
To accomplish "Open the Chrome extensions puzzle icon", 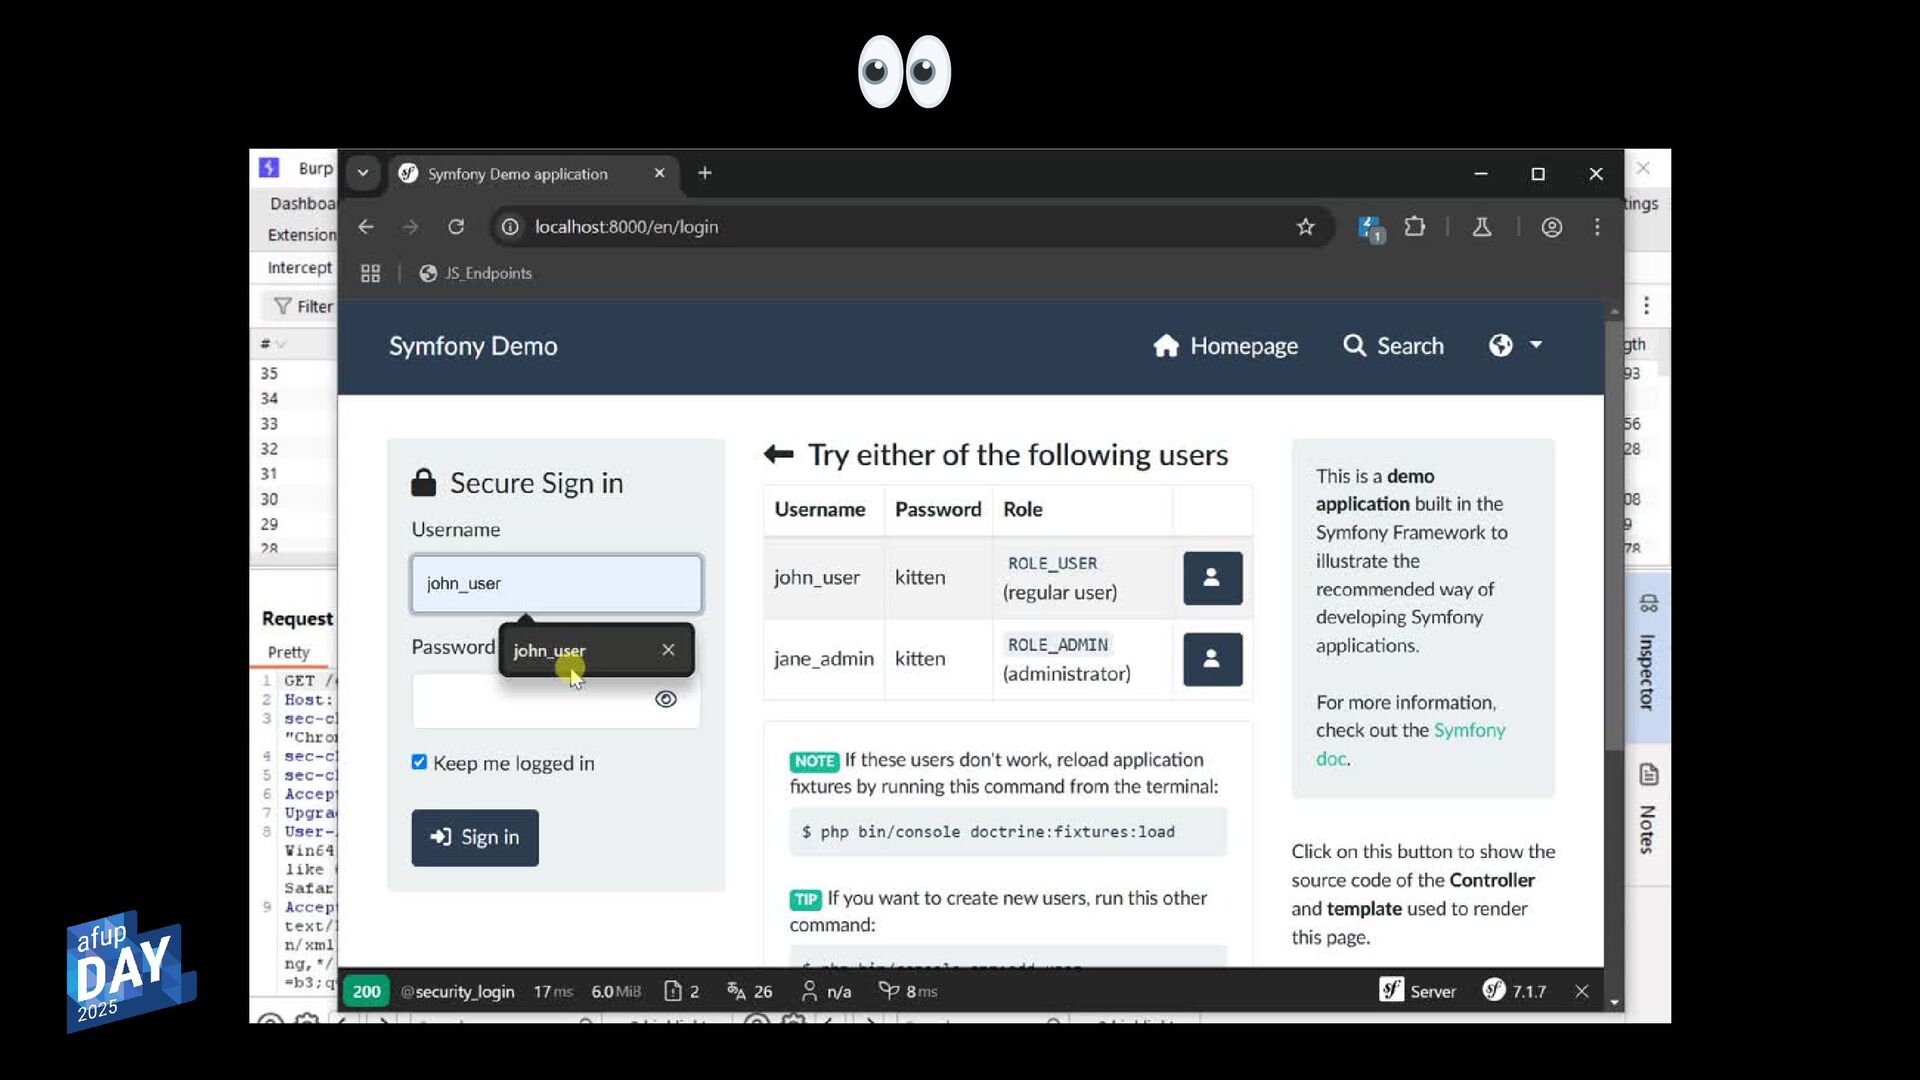I will (1414, 227).
